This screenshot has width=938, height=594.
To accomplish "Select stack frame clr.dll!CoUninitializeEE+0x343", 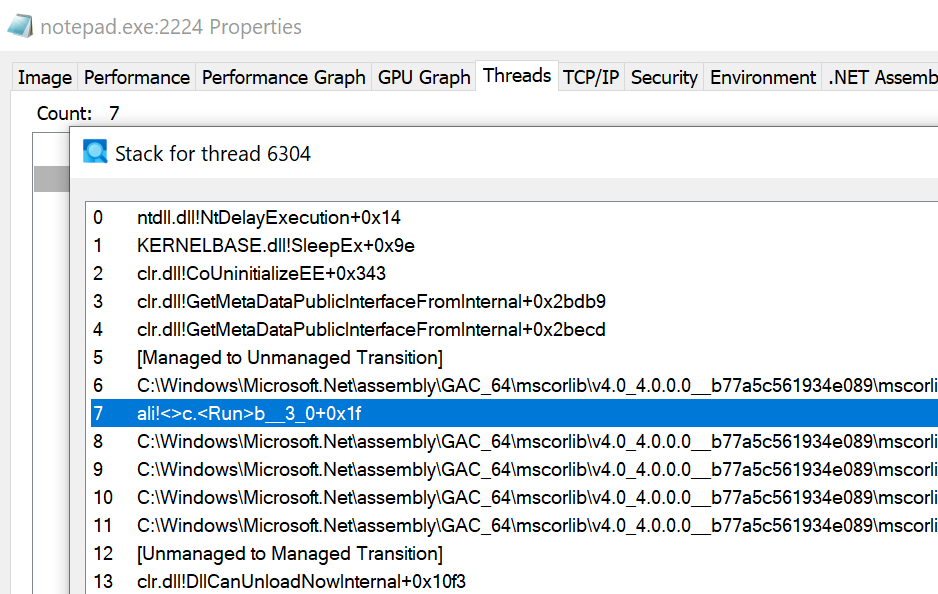I will coord(514,273).
